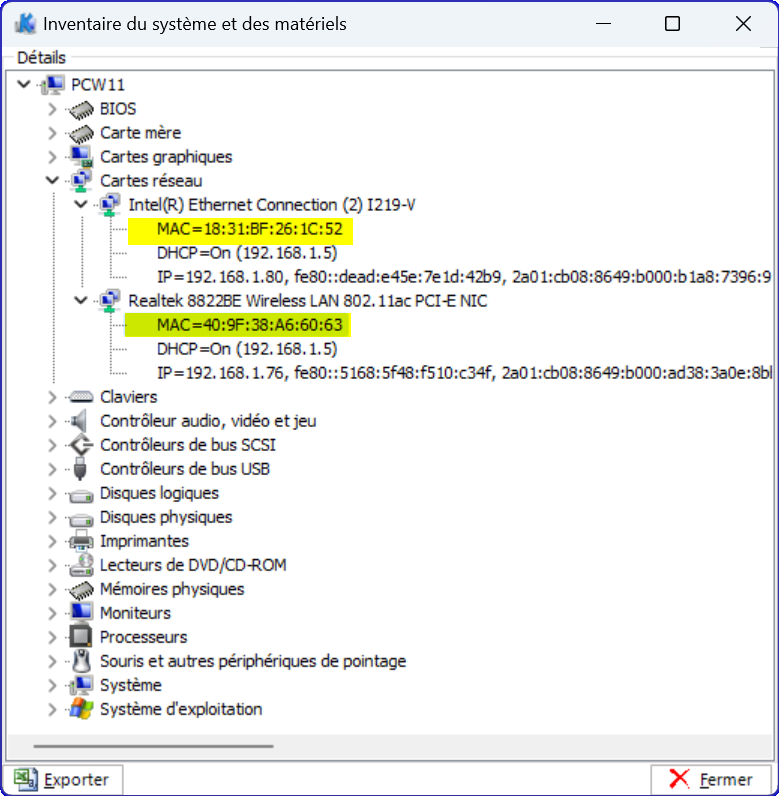The width and height of the screenshot is (779, 796).
Task: Collapse the PCW11 root node
Action: coord(24,85)
